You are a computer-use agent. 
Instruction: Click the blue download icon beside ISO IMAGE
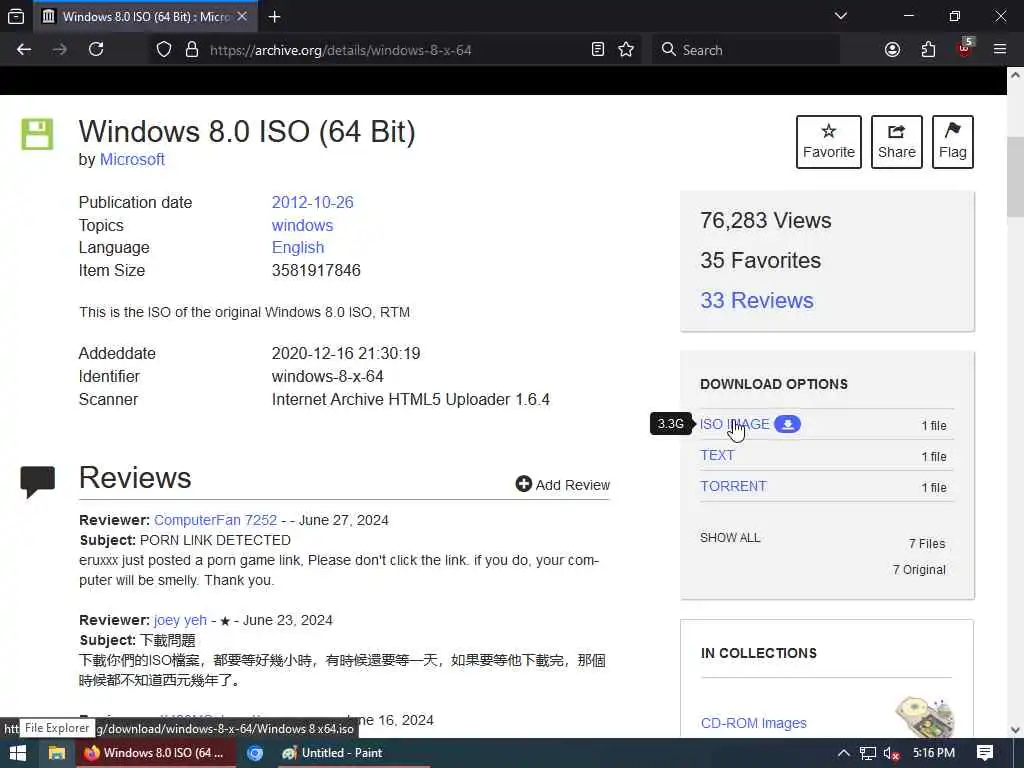coord(788,424)
